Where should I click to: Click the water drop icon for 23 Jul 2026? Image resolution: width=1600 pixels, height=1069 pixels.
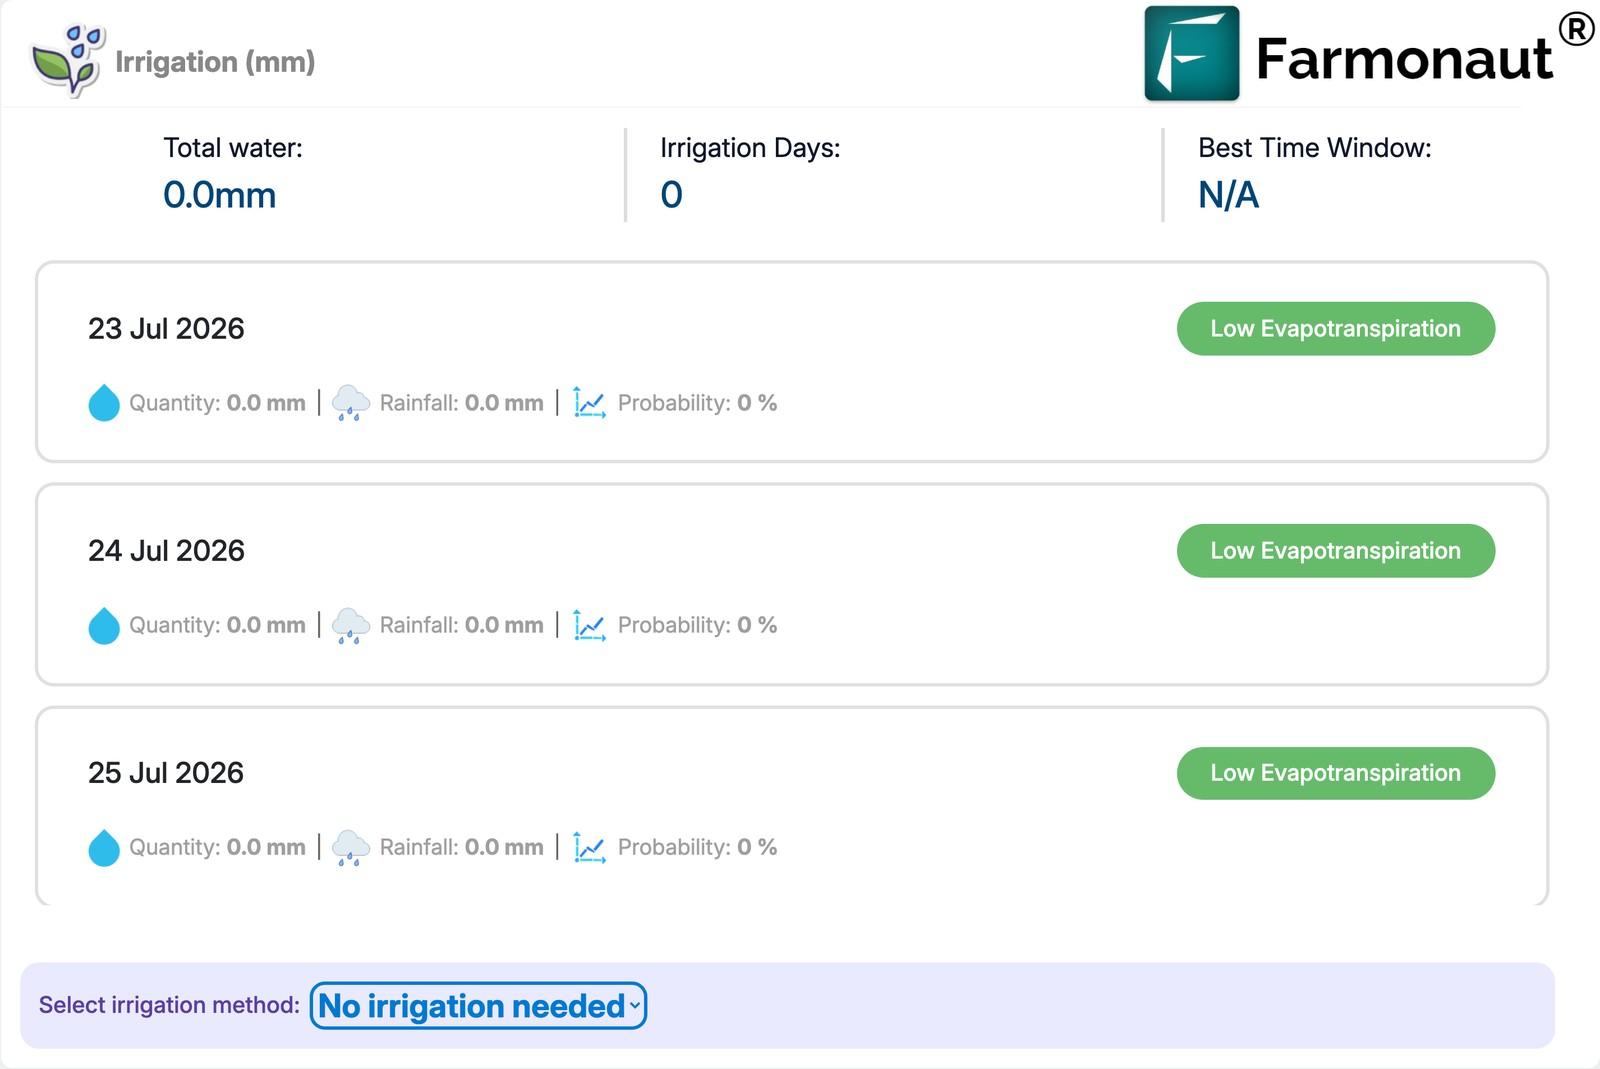tap(104, 403)
